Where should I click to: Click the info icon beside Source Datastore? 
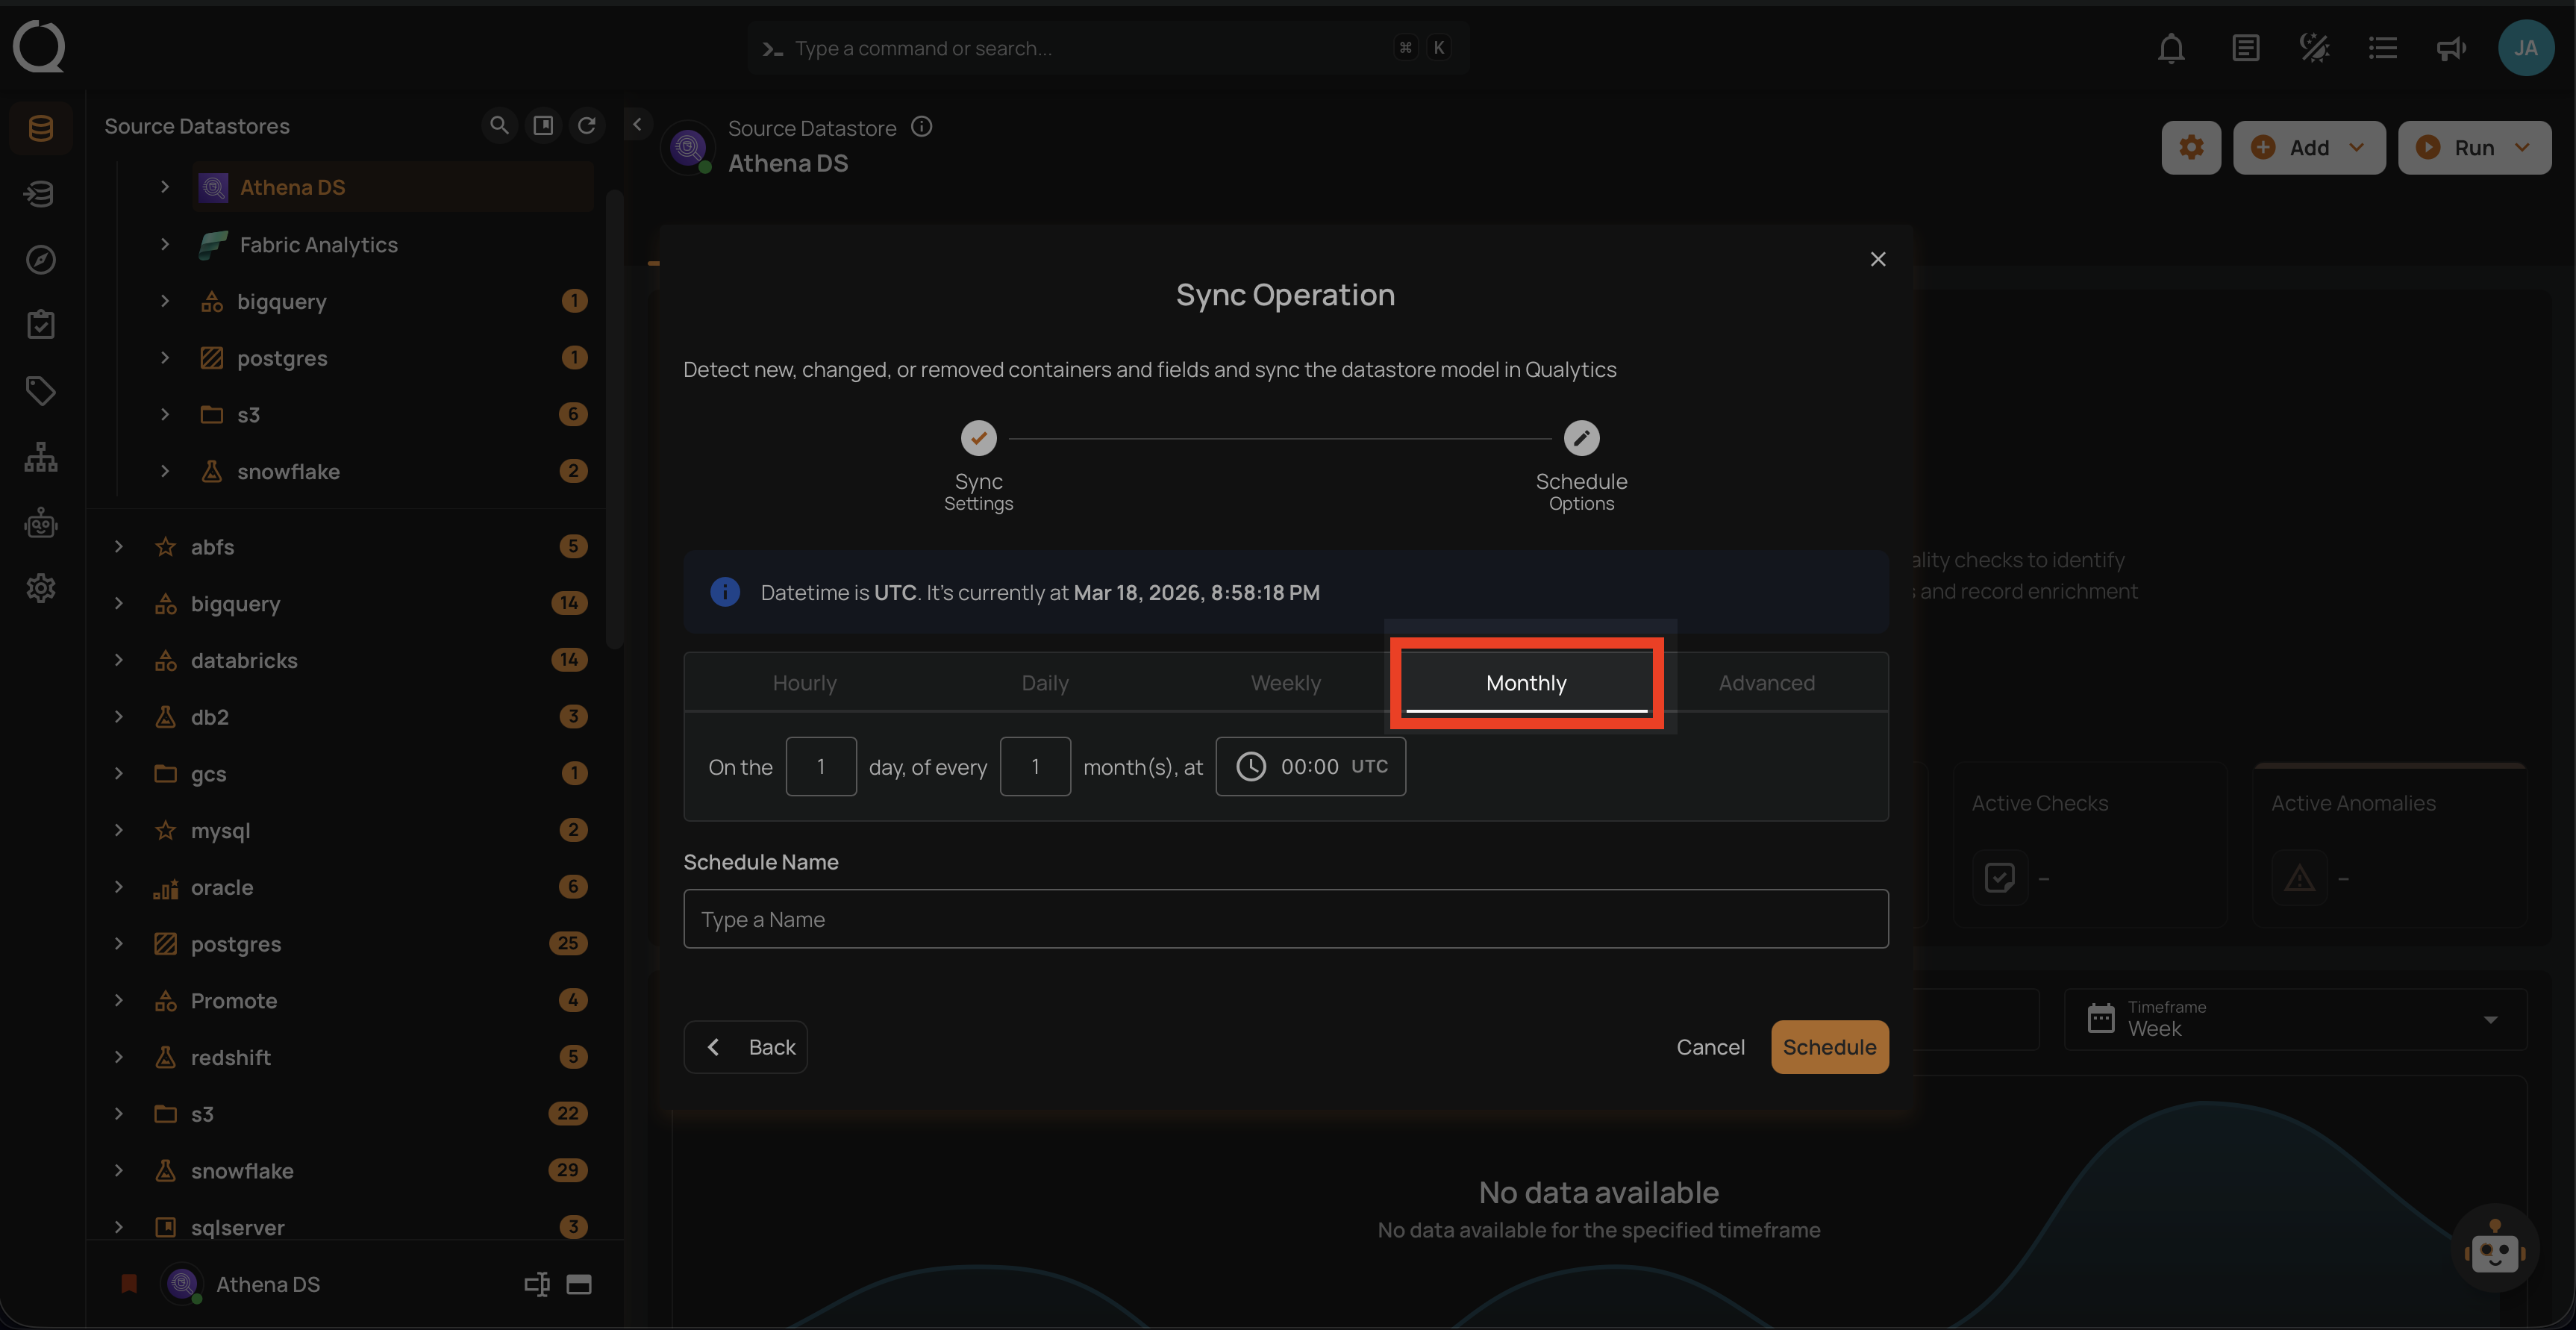pyautogui.click(x=921, y=127)
